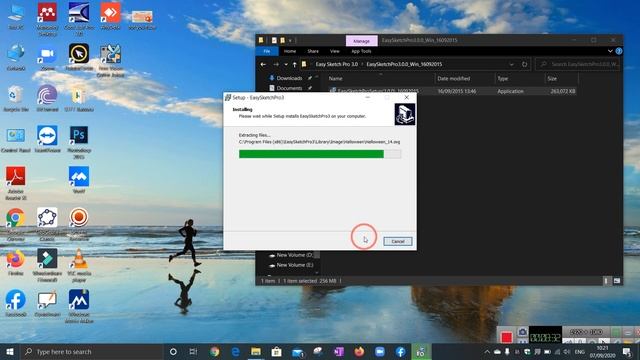The image size is (640, 360).
Task: Open the Firefox desktop shortcut
Action: (x=16, y=263)
